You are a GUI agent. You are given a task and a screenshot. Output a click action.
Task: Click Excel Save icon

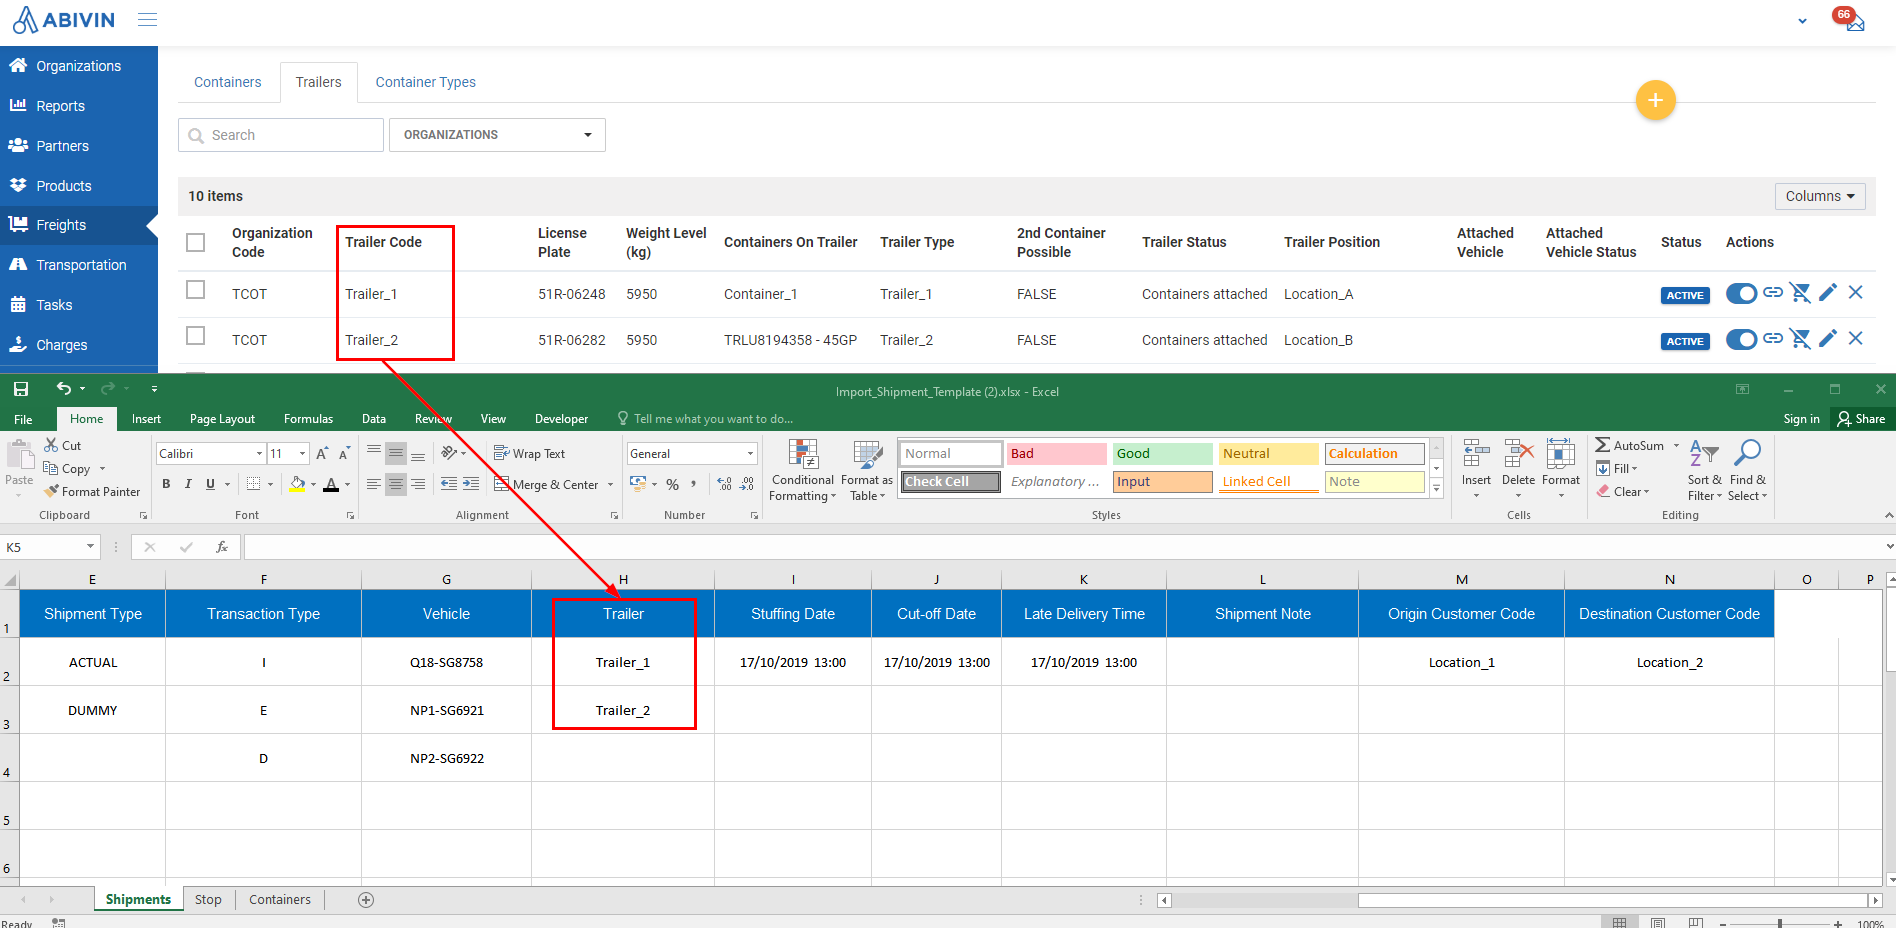coord(21,389)
